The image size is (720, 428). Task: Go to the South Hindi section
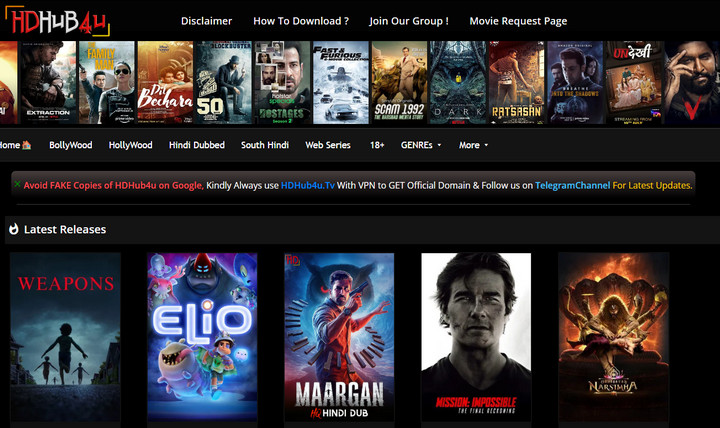tap(265, 145)
